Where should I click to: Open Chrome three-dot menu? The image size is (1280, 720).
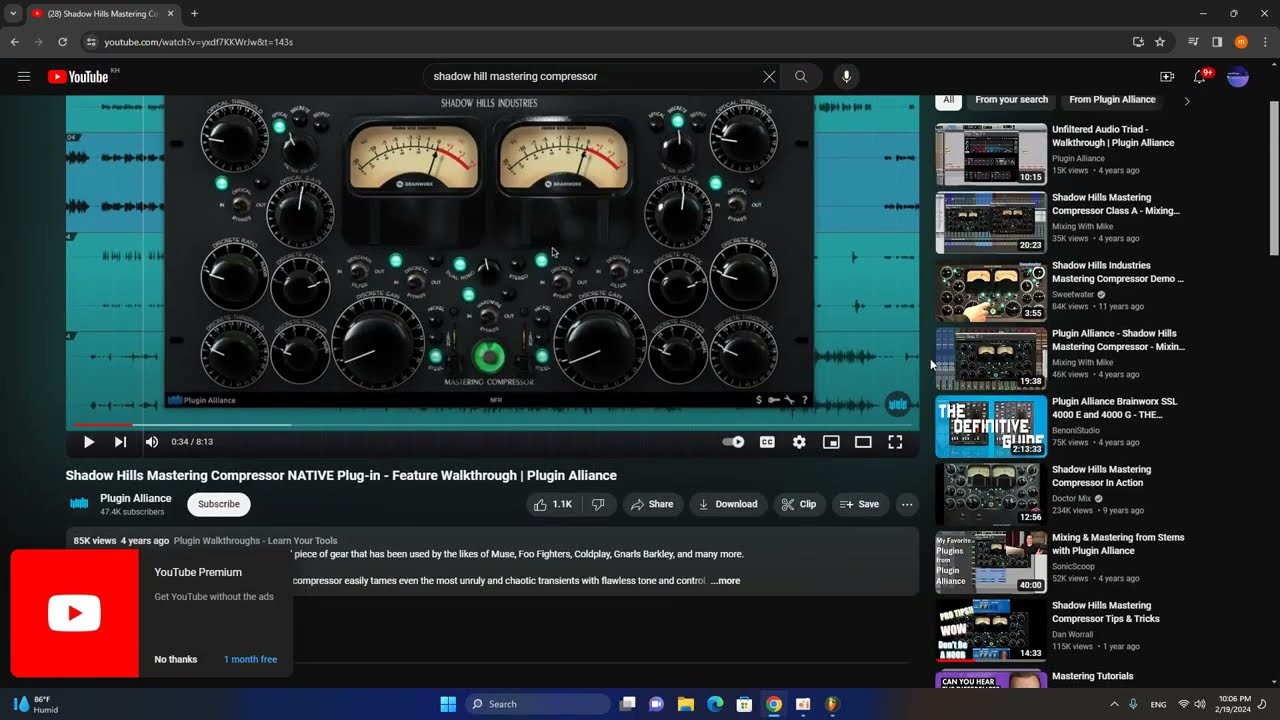point(1265,42)
